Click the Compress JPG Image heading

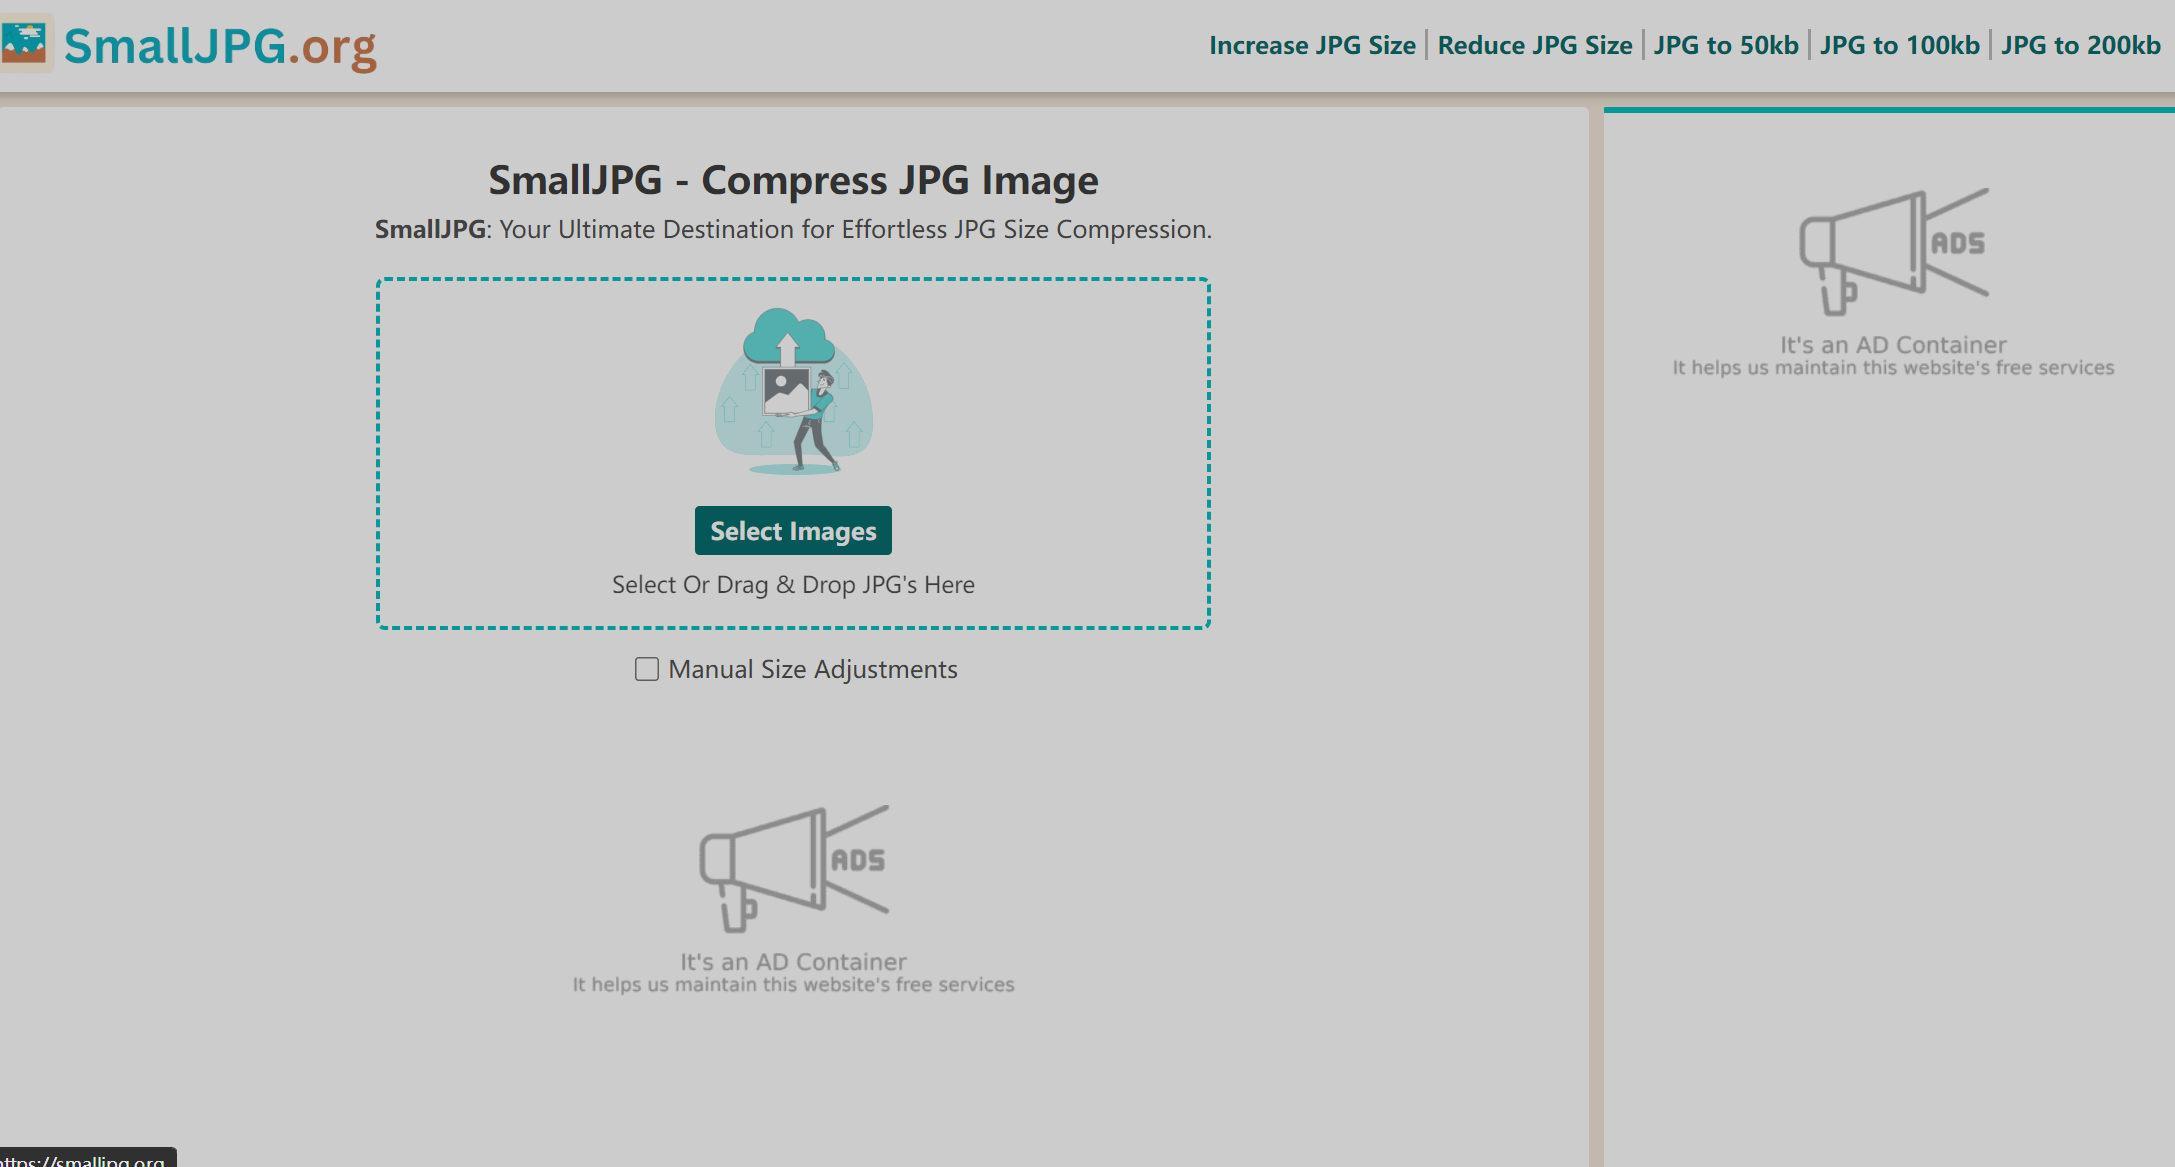793,180
